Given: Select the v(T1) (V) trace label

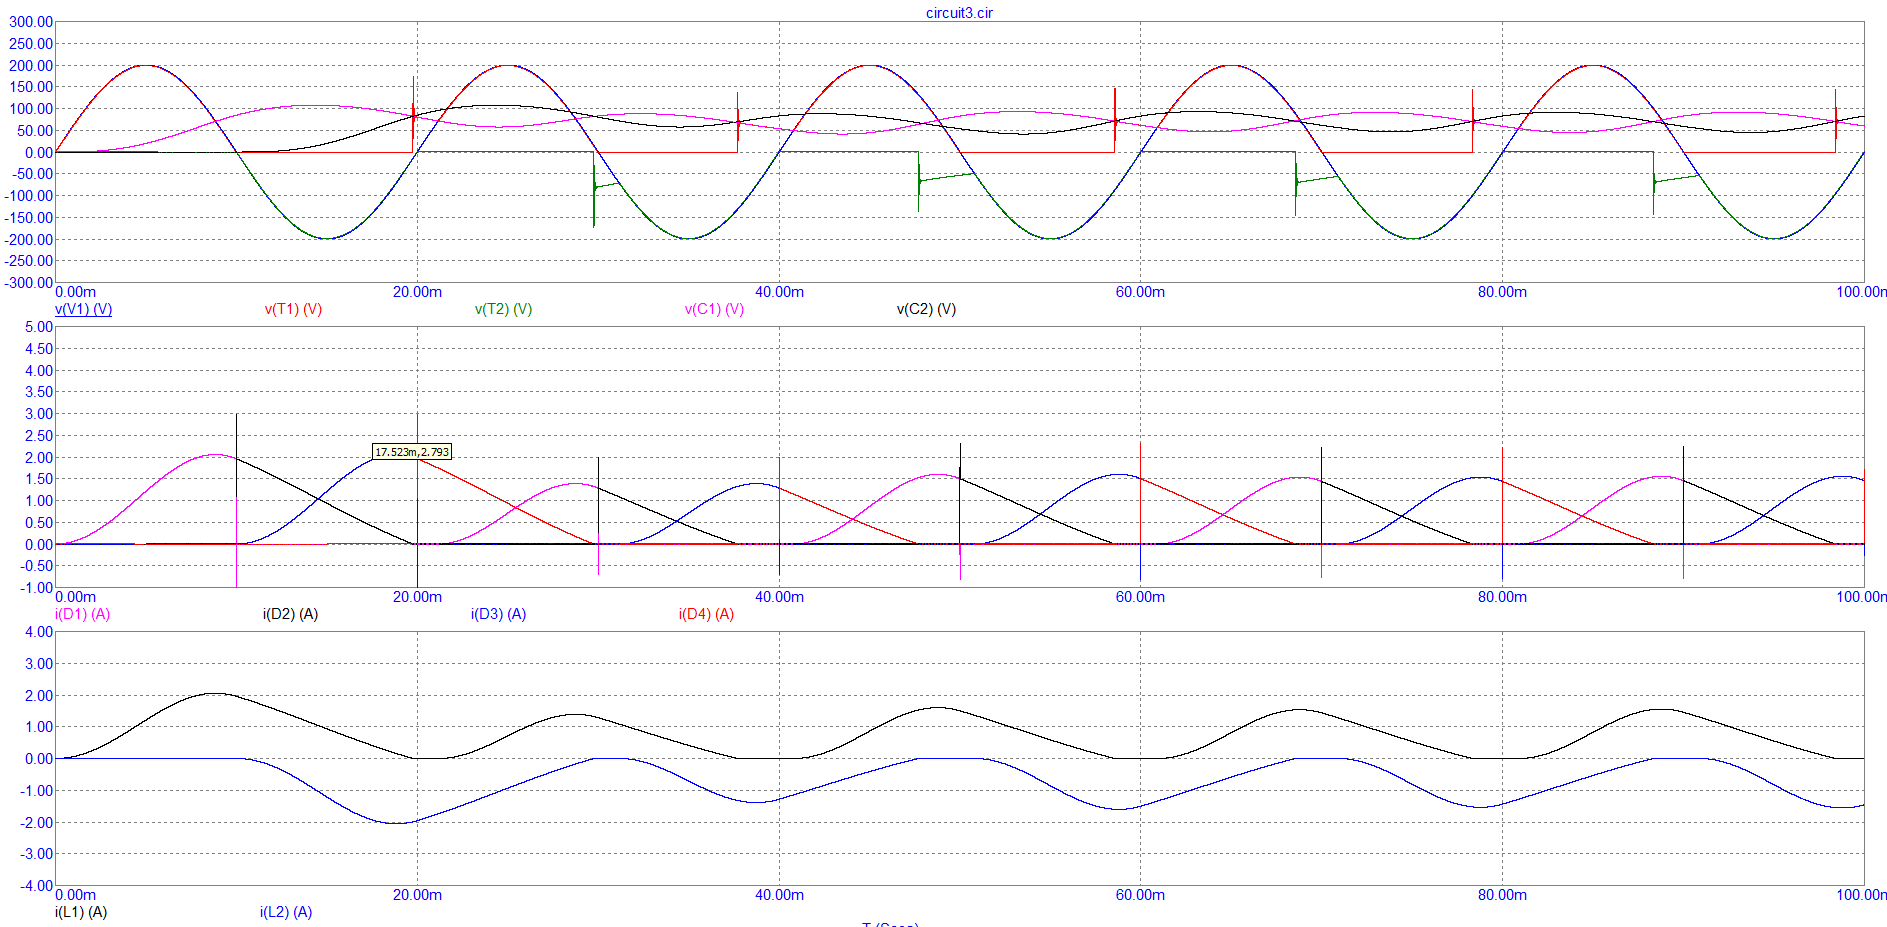Looking at the screenshot, I should (293, 309).
